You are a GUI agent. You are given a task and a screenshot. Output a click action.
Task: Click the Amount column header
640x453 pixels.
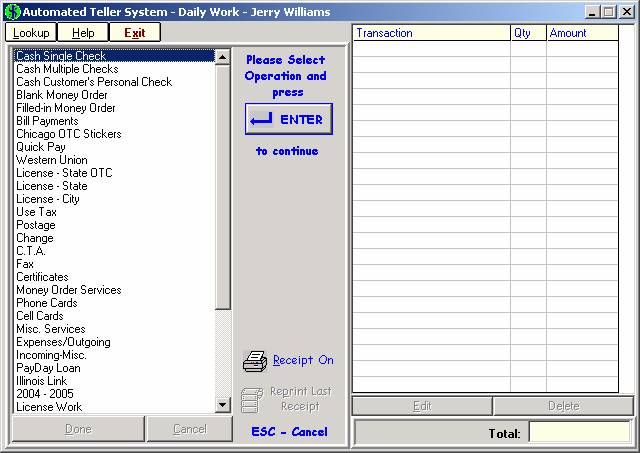[x=588, y=33]
